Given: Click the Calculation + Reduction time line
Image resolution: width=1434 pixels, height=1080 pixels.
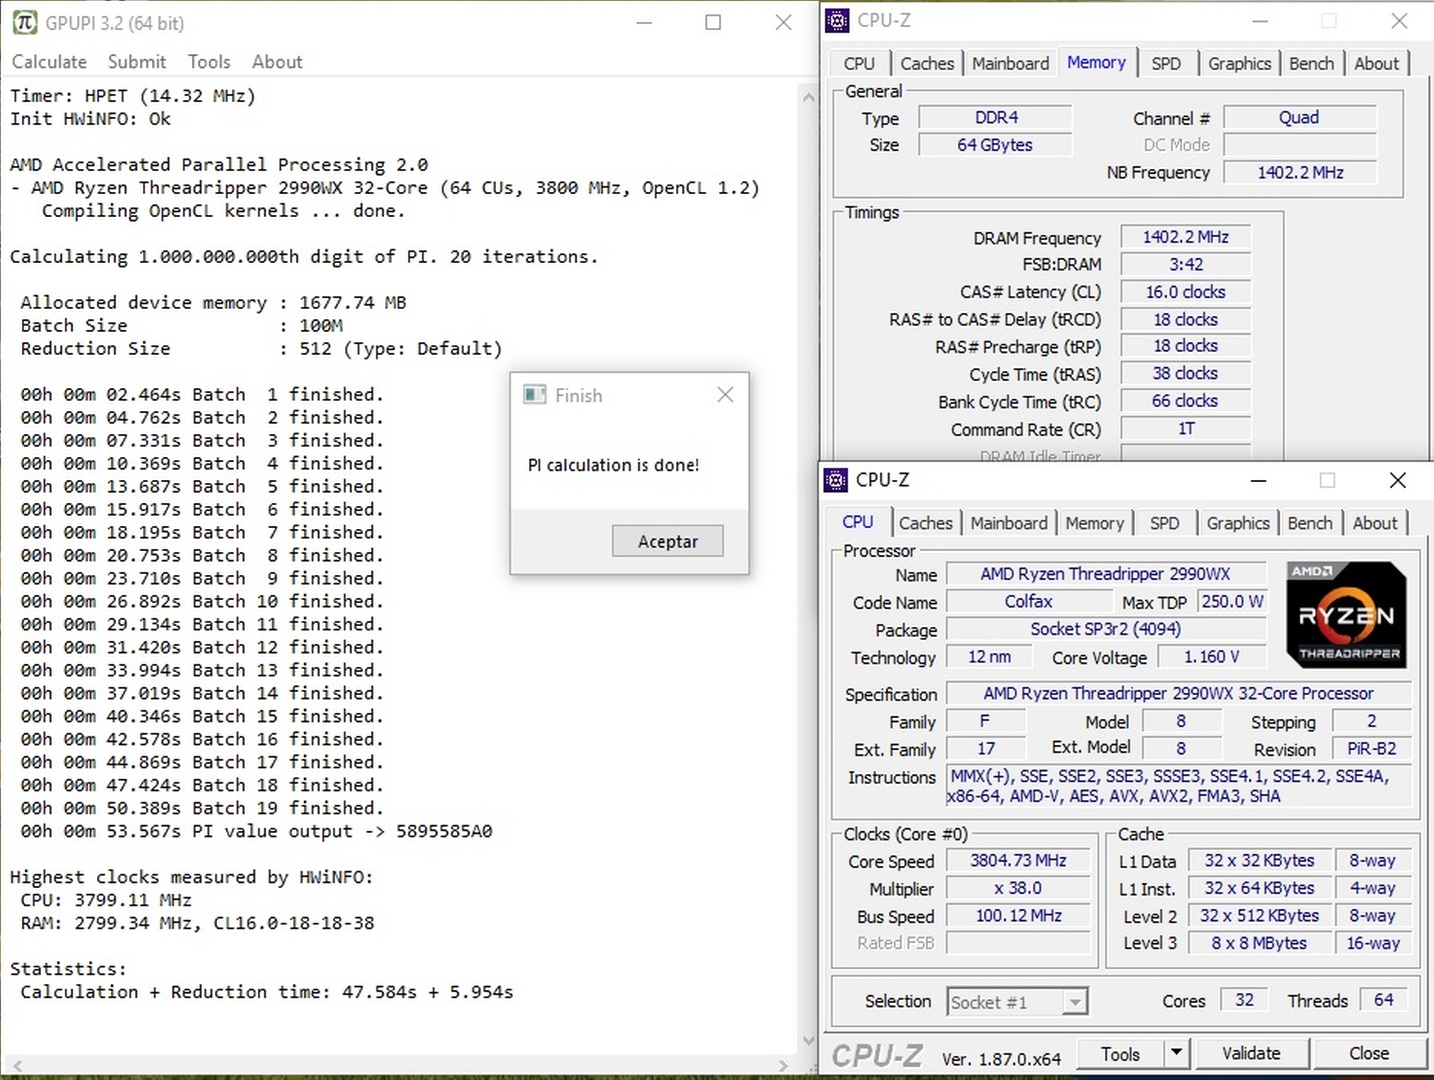Looking at the screenshot, I should click(x=267, y=992).
